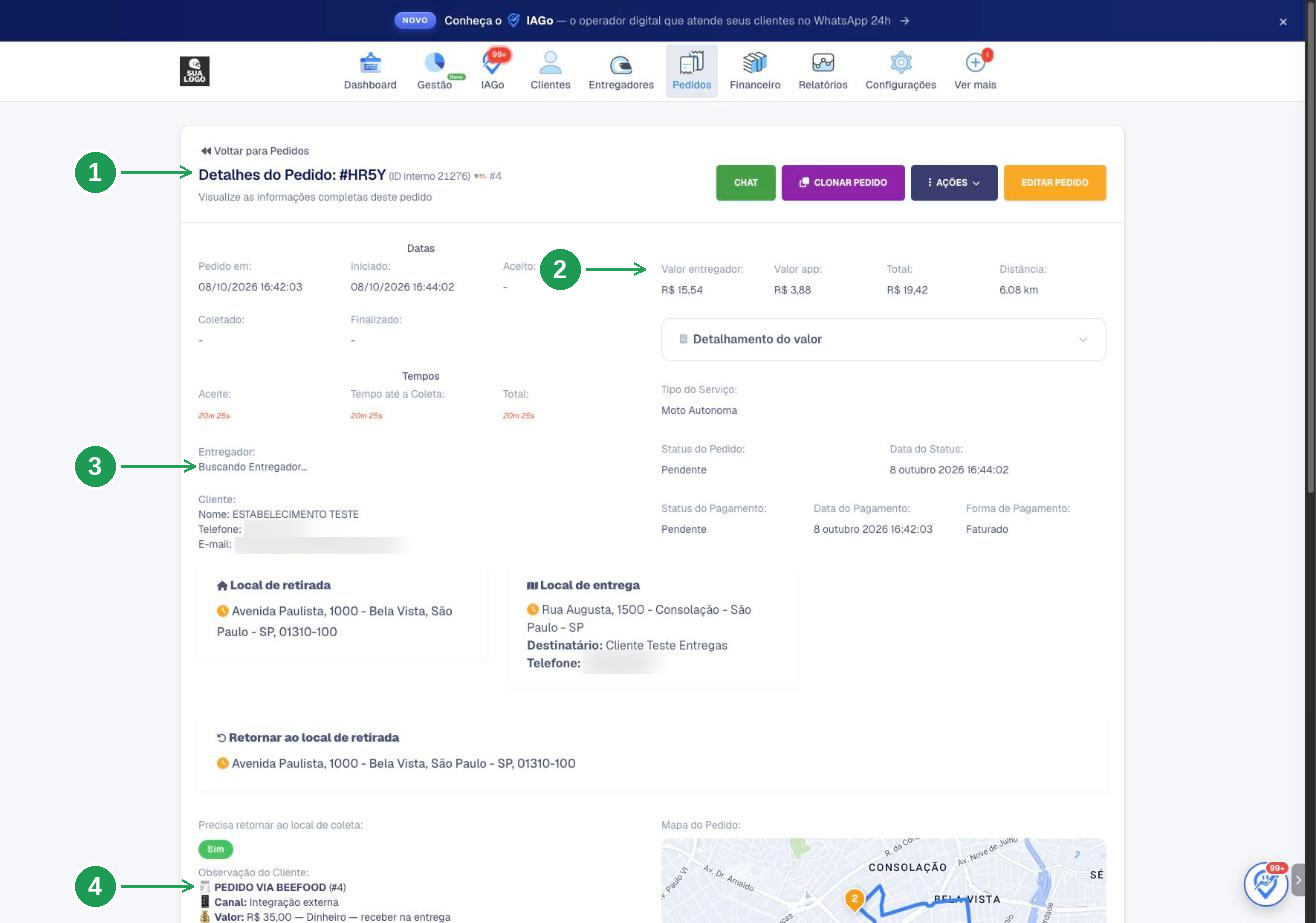Click the Valor app R$ 3,88 value
Screen dimensions: 1316x923
point(793,290)
